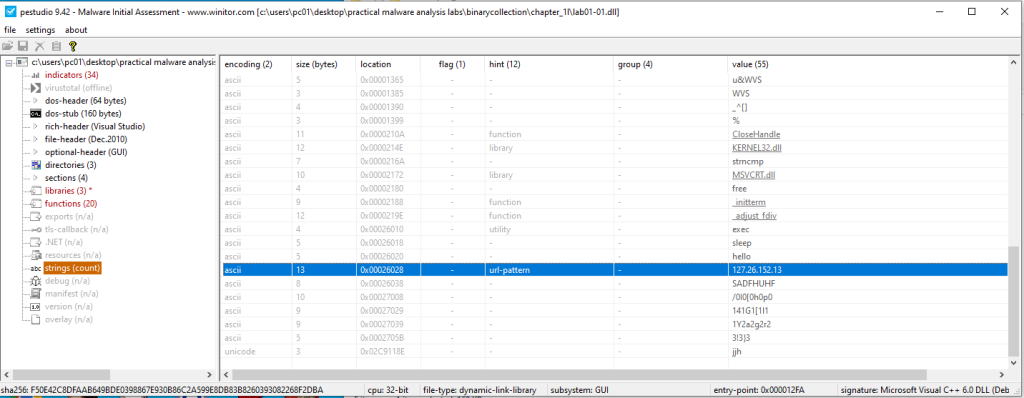Click the tree panel horizontal scrollbar thumb
The width and height of the screenshot is (1024, 398).
(x=62, y=375)
